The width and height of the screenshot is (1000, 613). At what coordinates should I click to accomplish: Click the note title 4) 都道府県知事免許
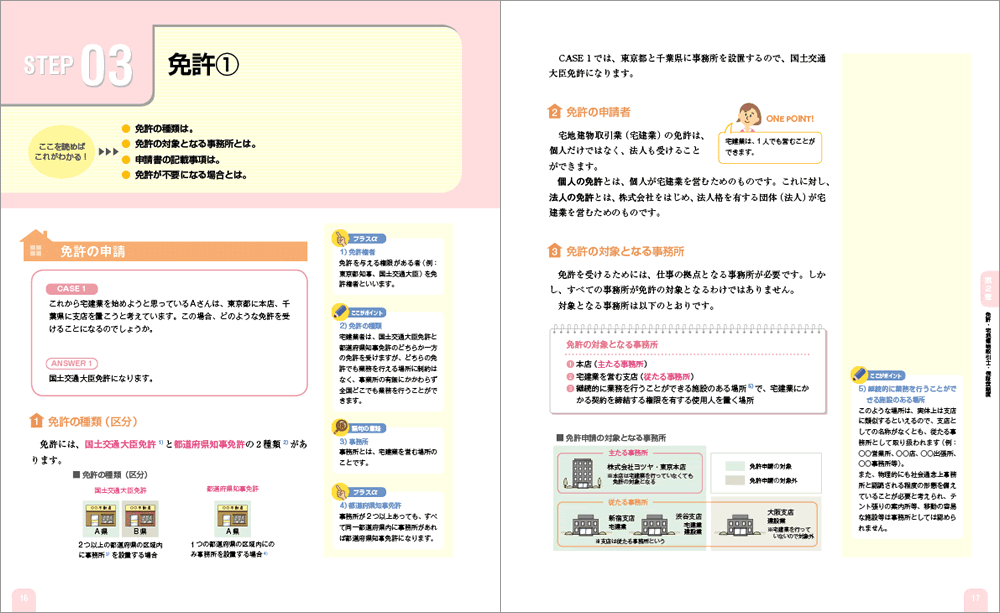tap(371, 505)
